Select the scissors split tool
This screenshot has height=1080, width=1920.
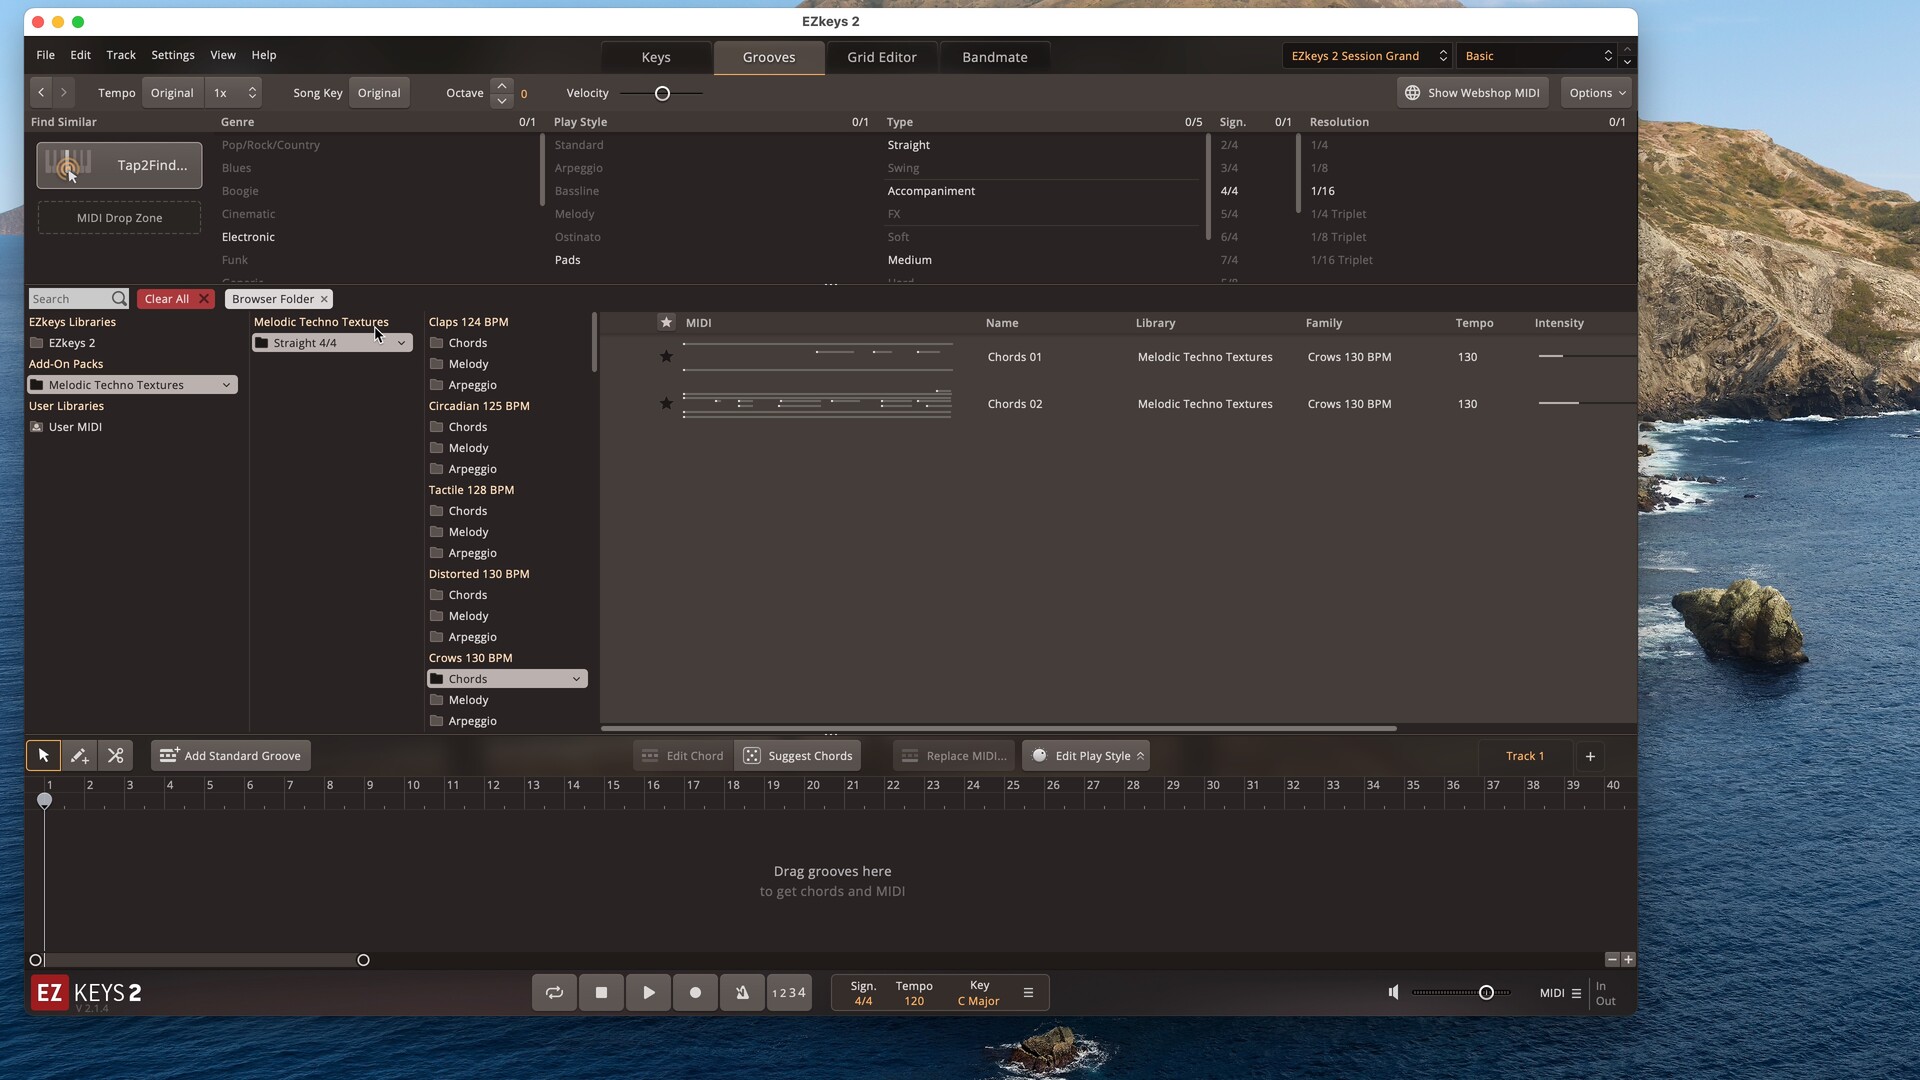click(x=116, y=756)
